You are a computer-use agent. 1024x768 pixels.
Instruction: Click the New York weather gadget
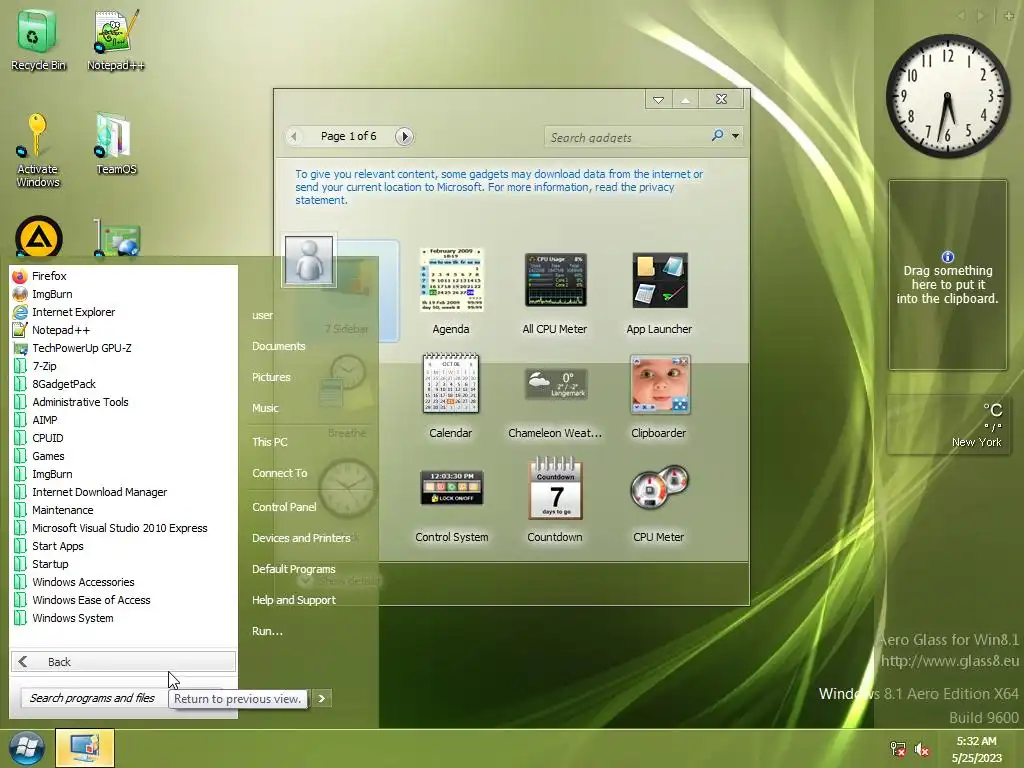[948, 424]
